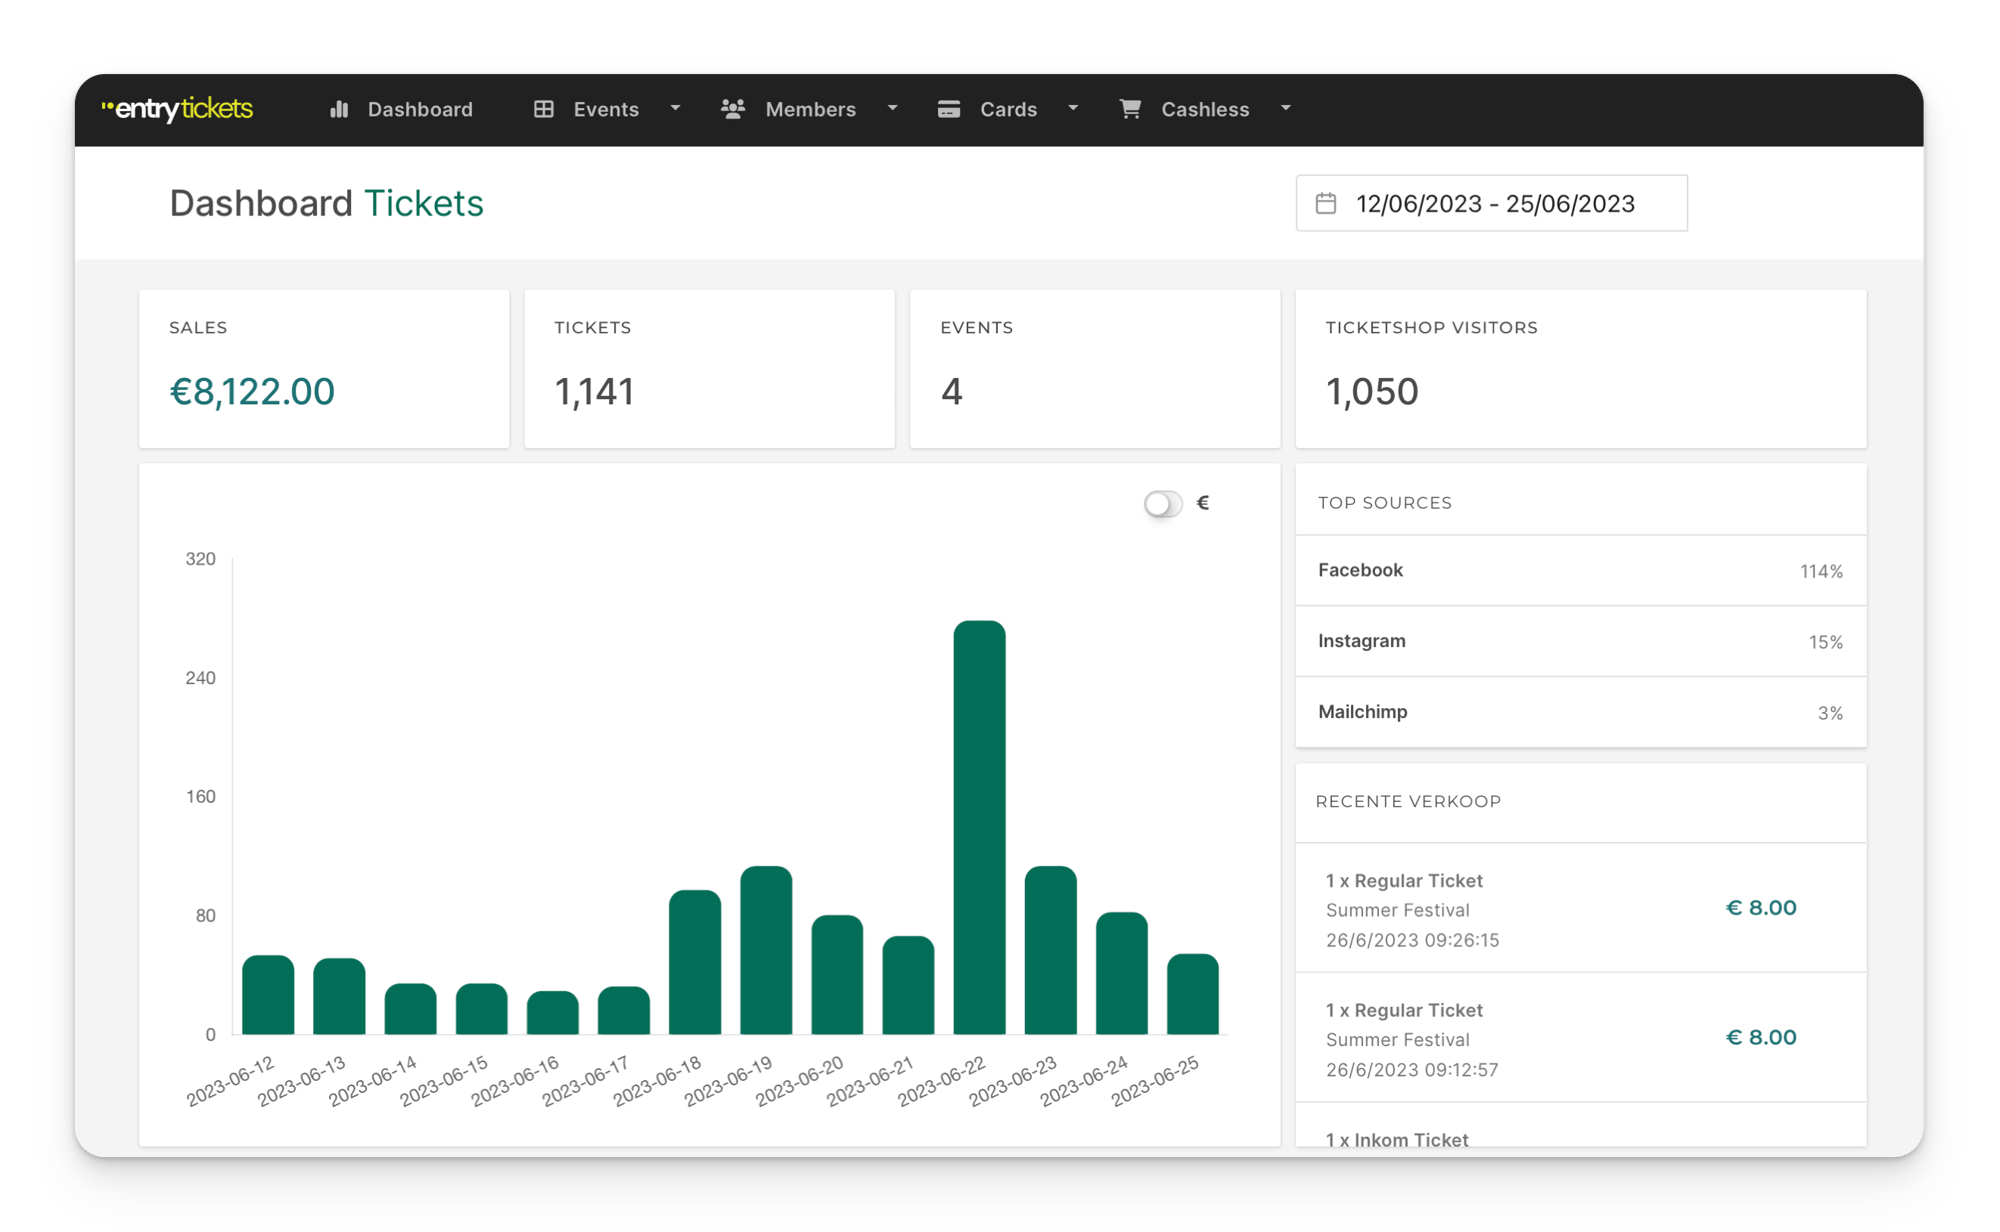This screenshot has height=1232, width=2000.
Task: Click the Cashless shopping cart icon
Action: (1130, 109)
